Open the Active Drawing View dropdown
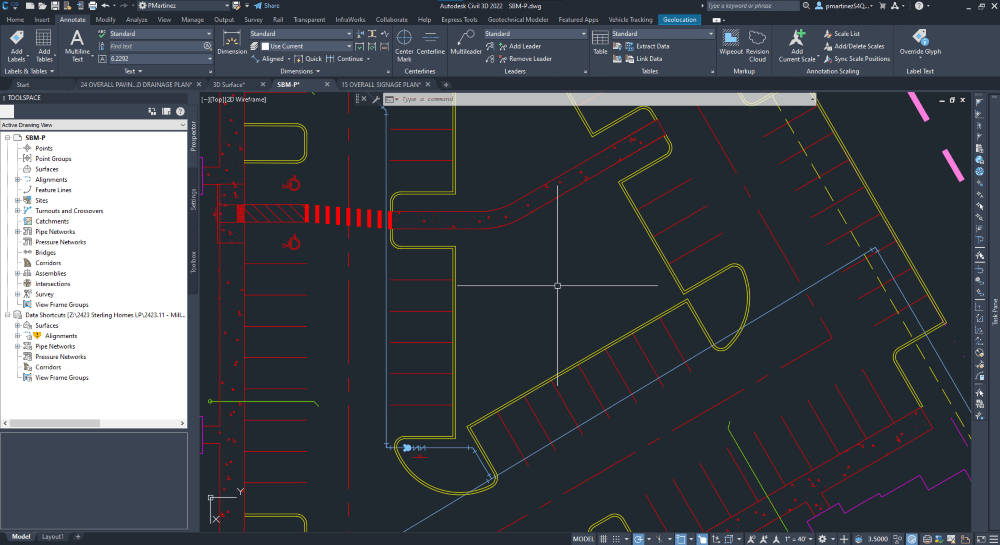This screenshot has width=1000, height=545. (94, 125)
